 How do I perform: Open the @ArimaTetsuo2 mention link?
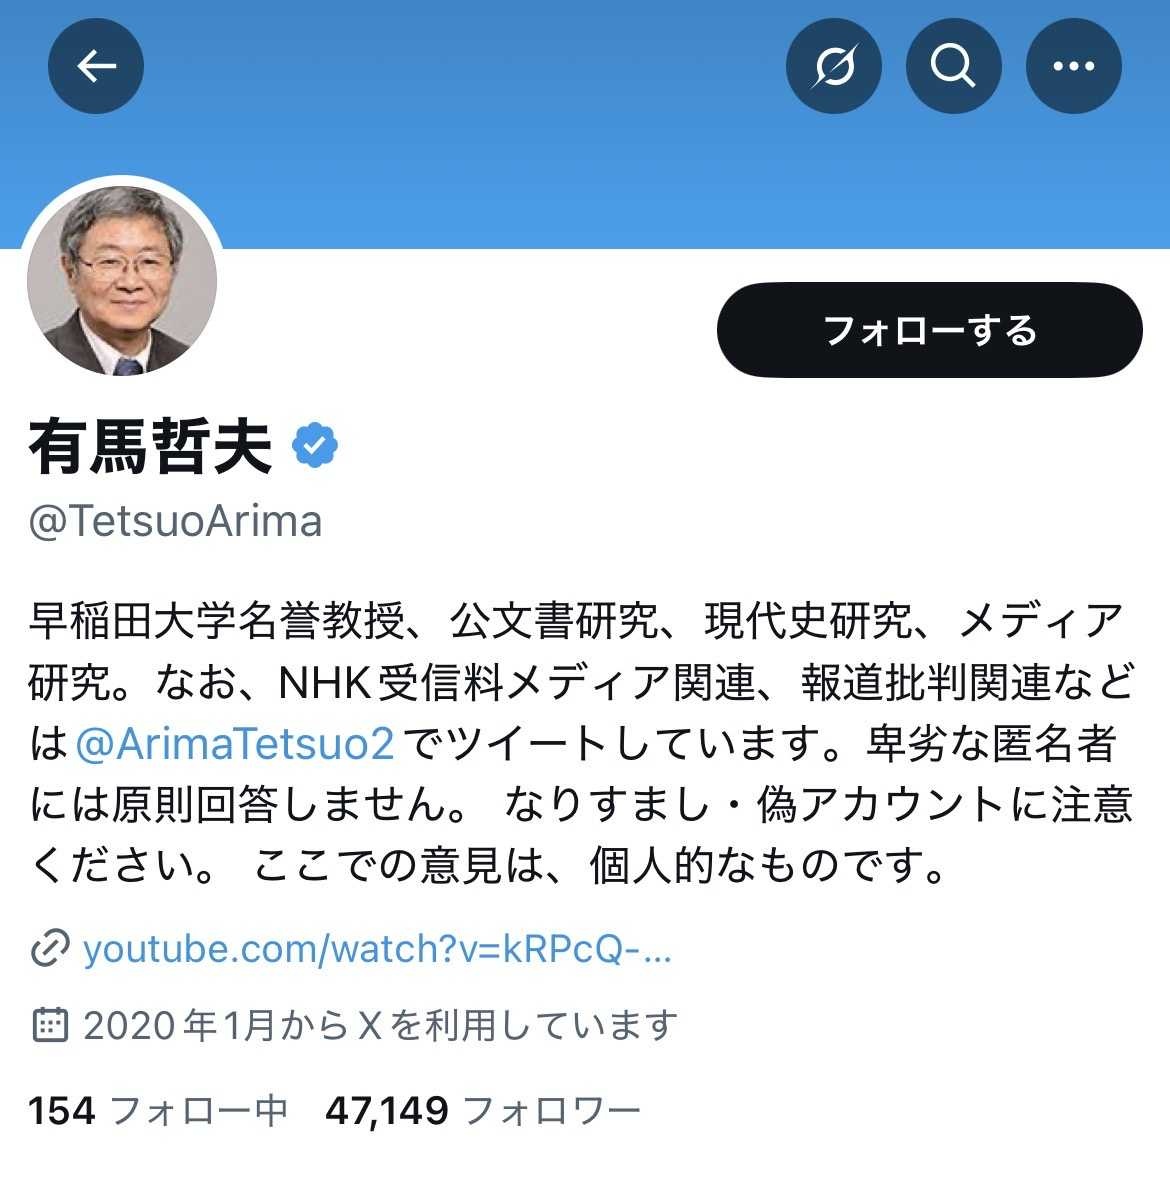point(235,744)
